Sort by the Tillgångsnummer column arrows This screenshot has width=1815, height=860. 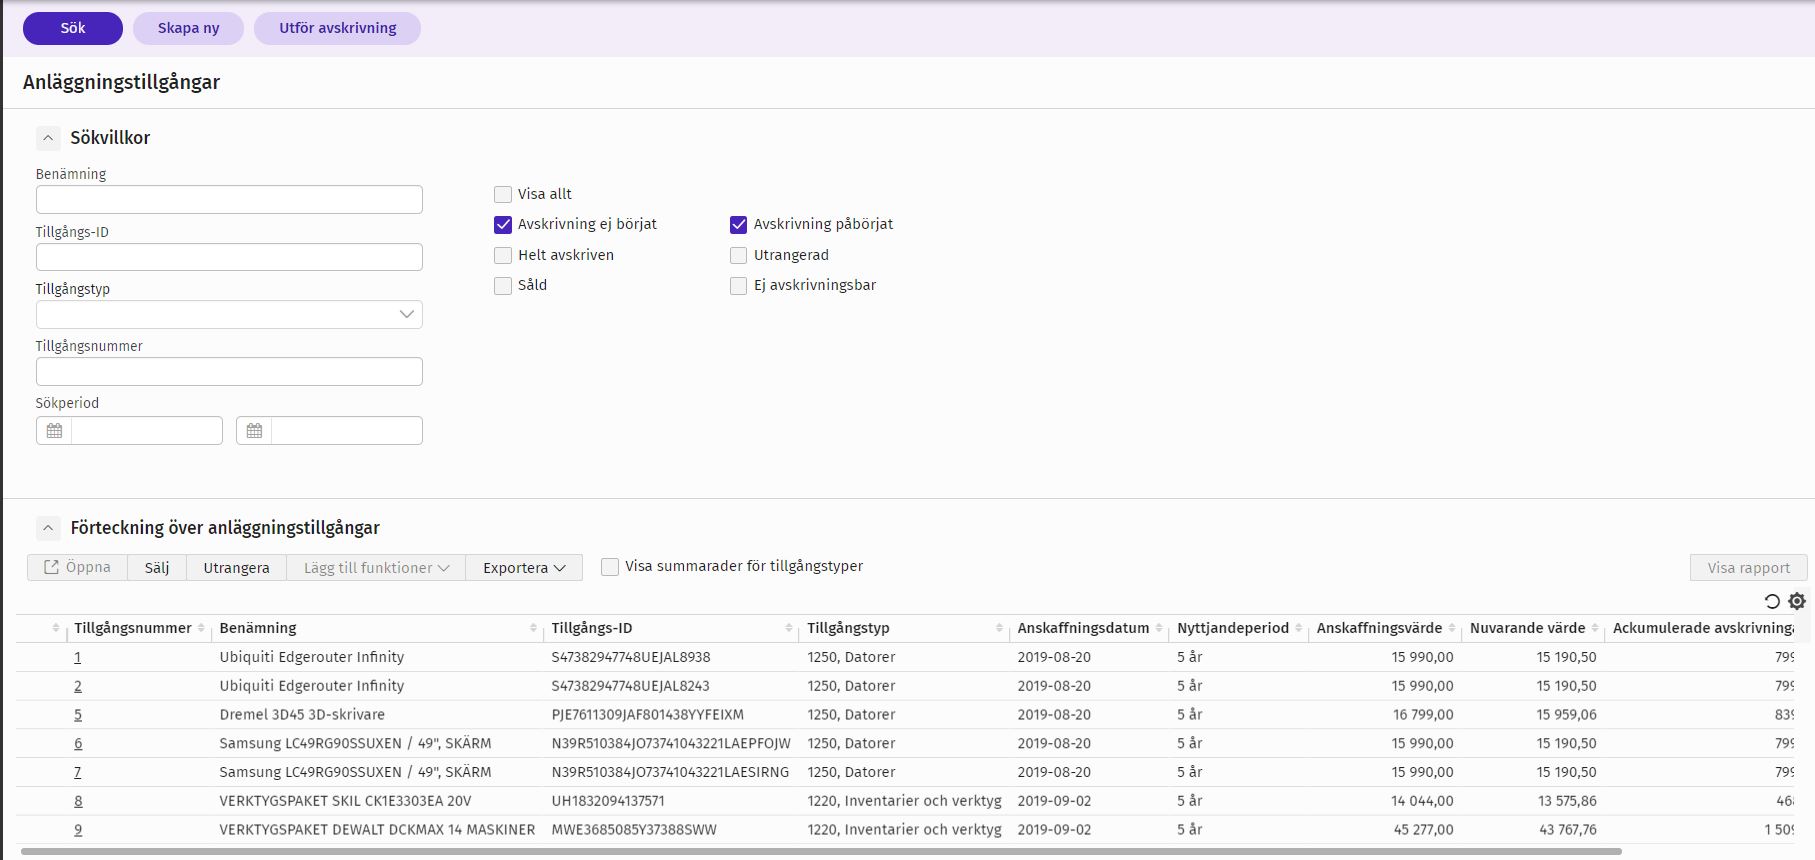coord(201,628)
